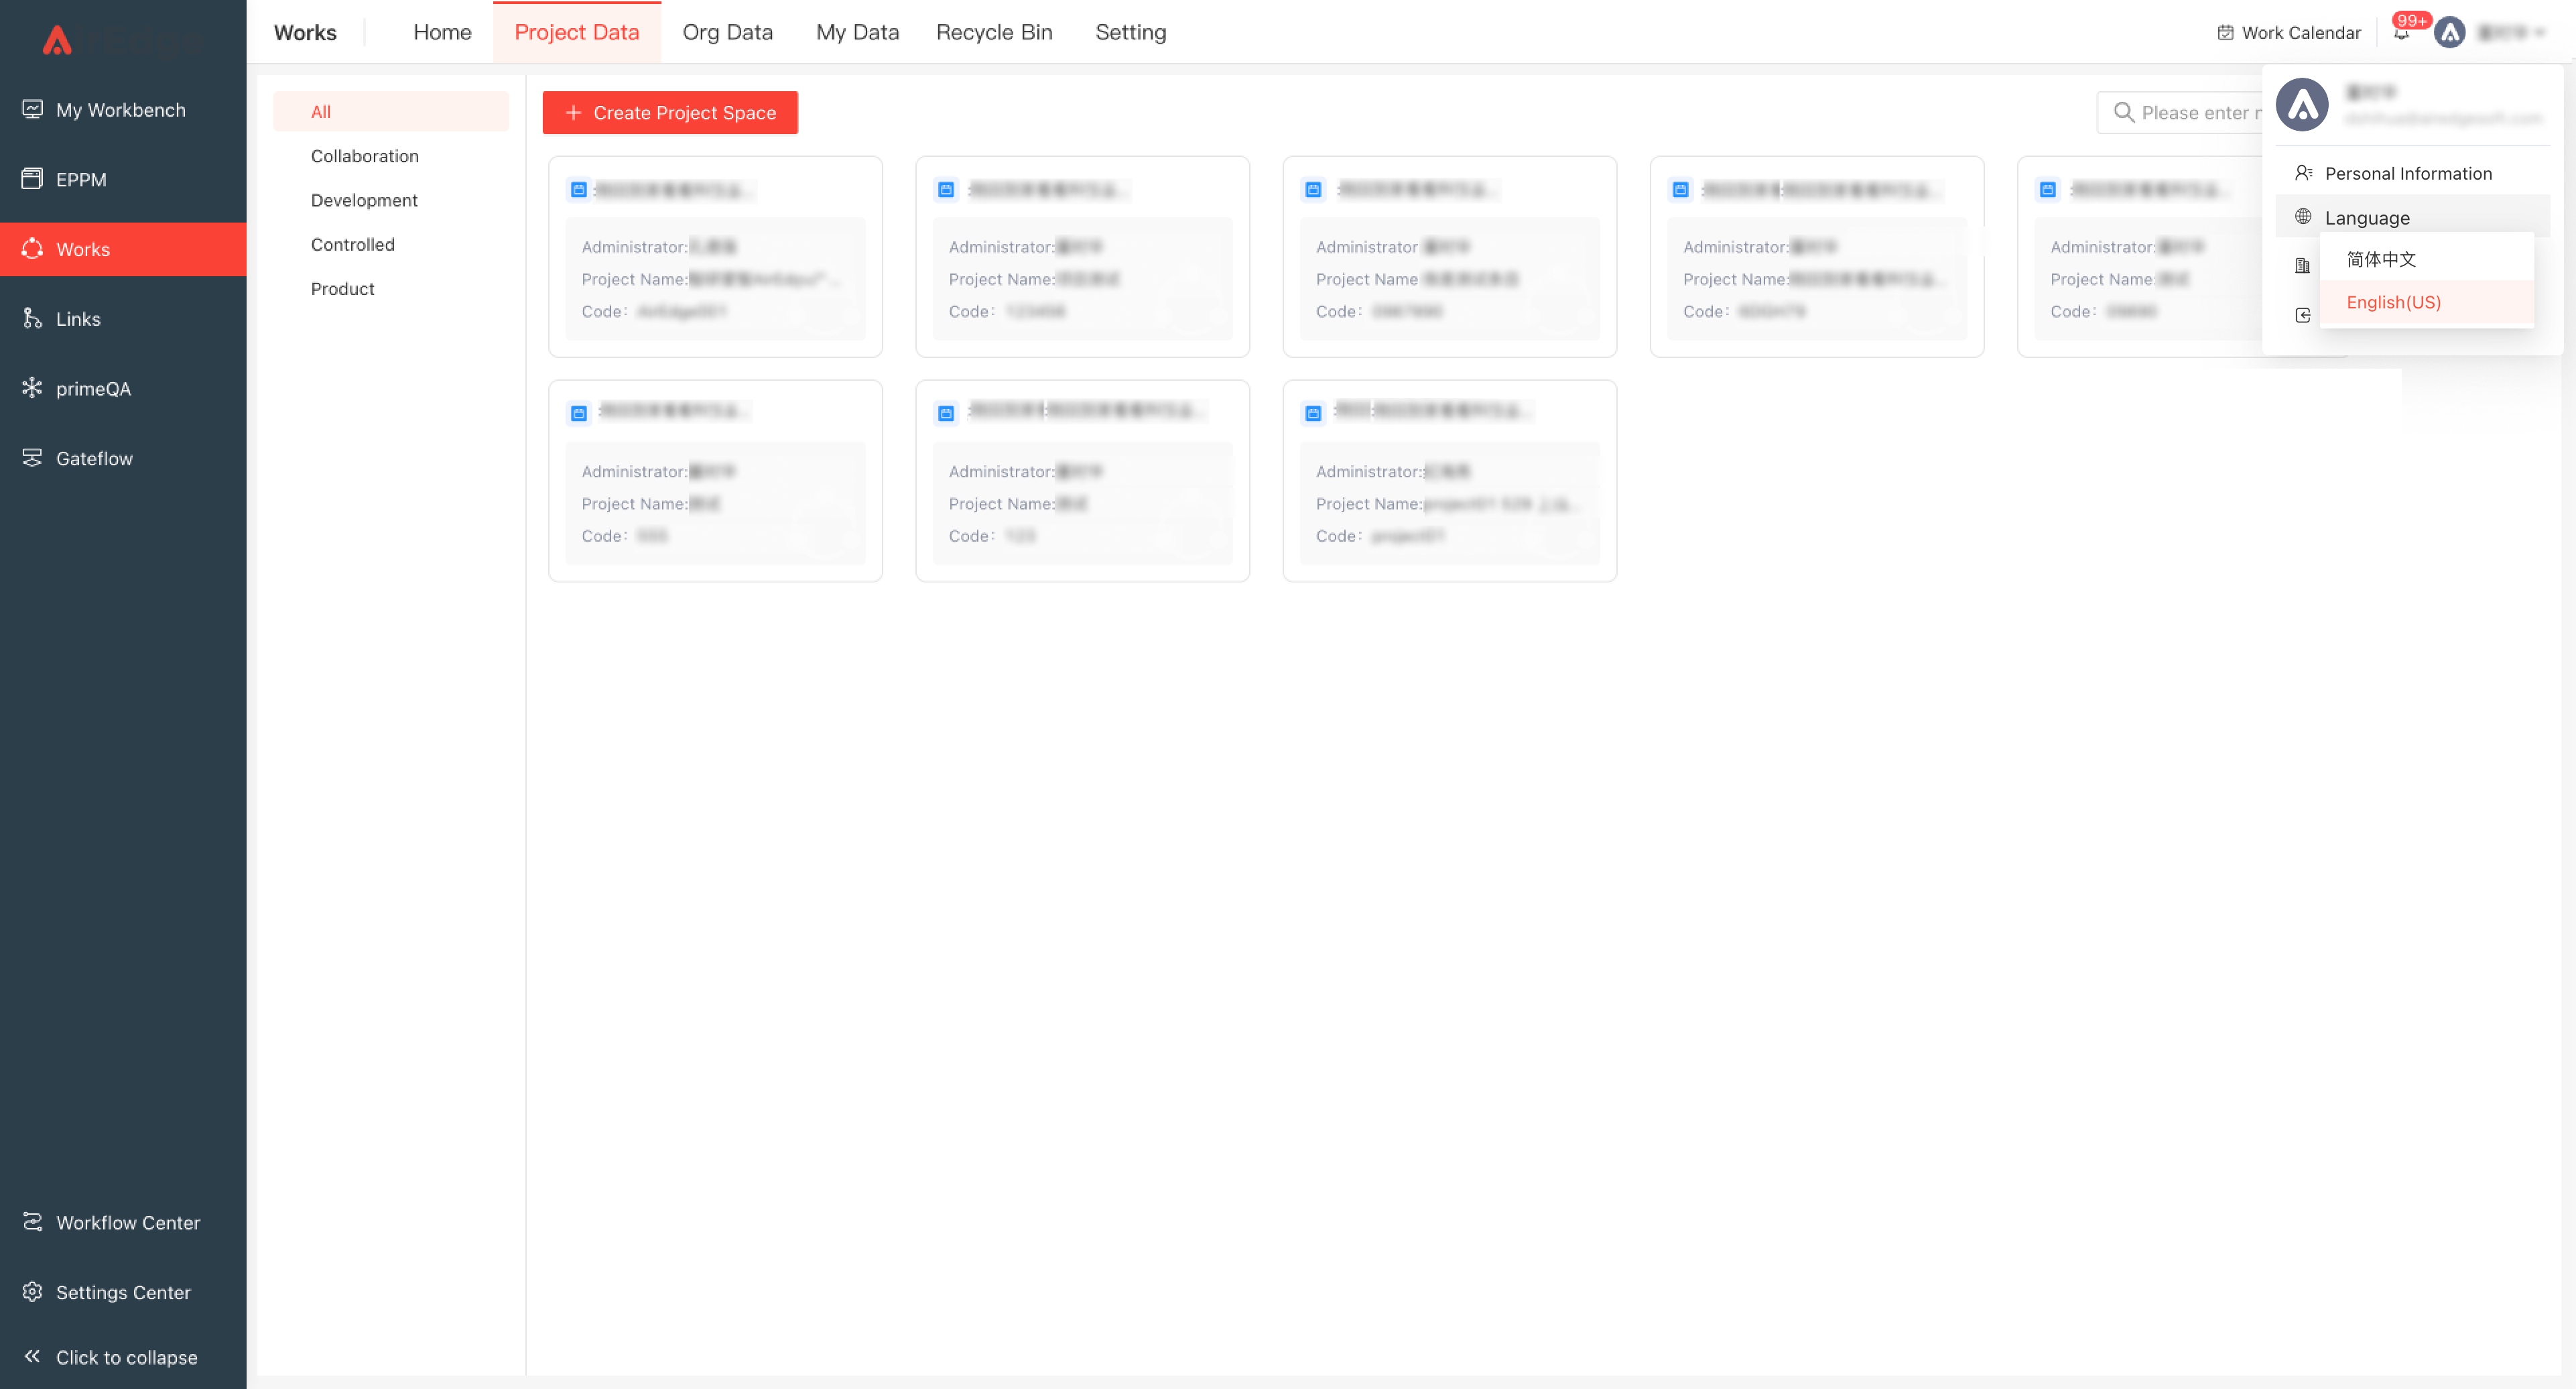Toggle the user account dropdown arrow
This screenshot has height=1389, width=2576.
pos(2540,33)
